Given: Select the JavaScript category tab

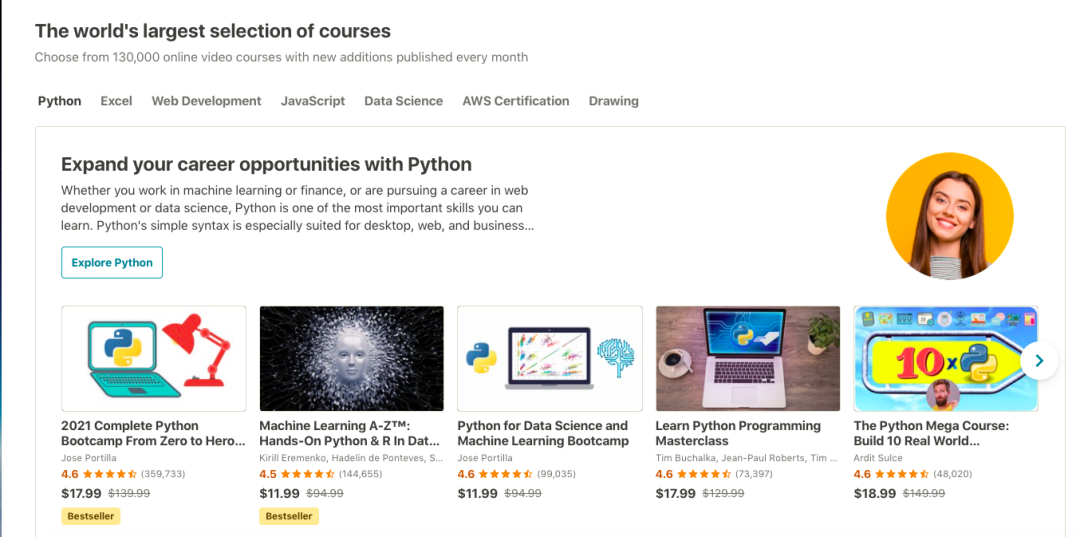Looking at the screenshot, I should 313,101.
